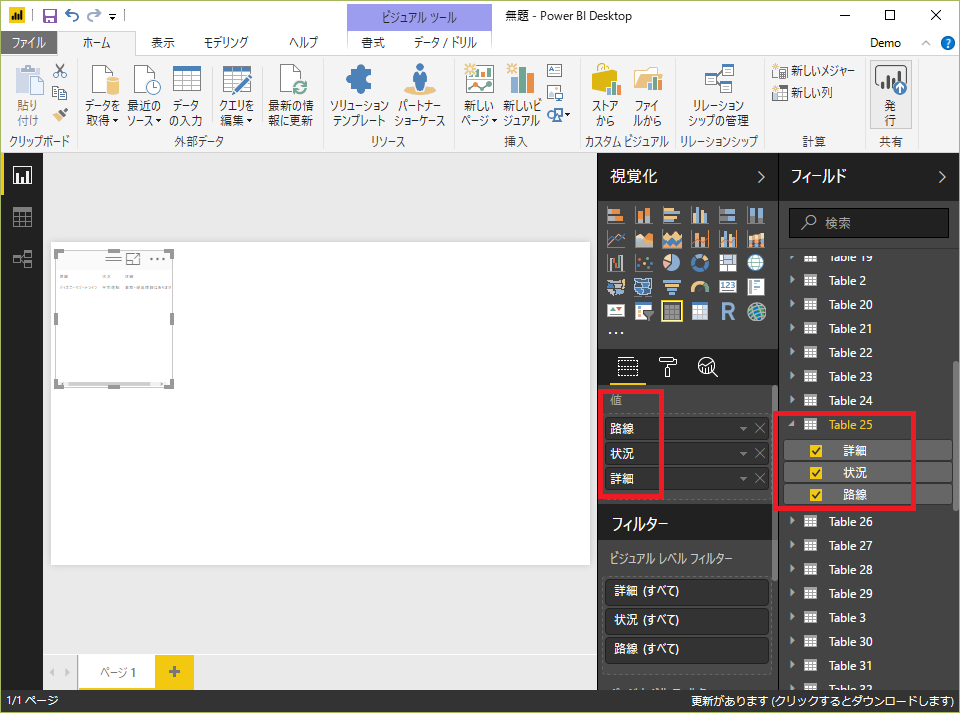Switch to Data view in left sidebar

23,217
